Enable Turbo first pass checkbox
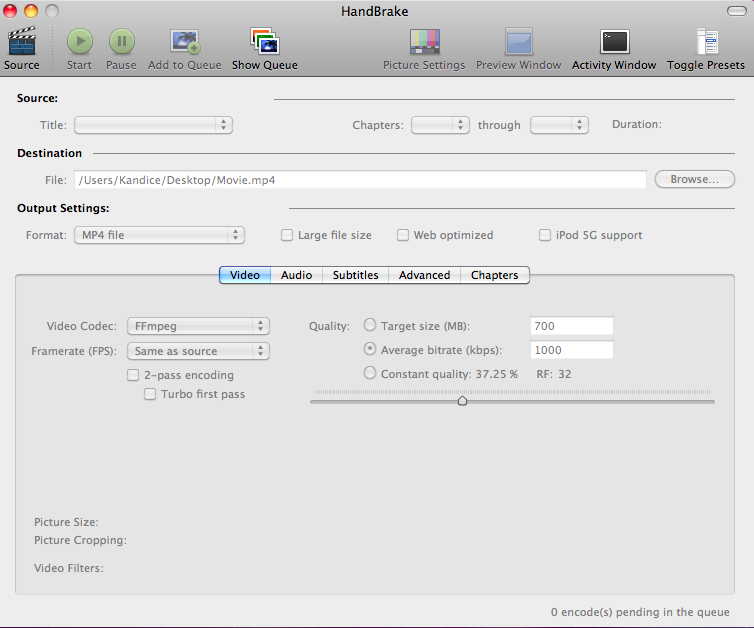Viewport: 754px width, 628px height. (x=150, y=394)
